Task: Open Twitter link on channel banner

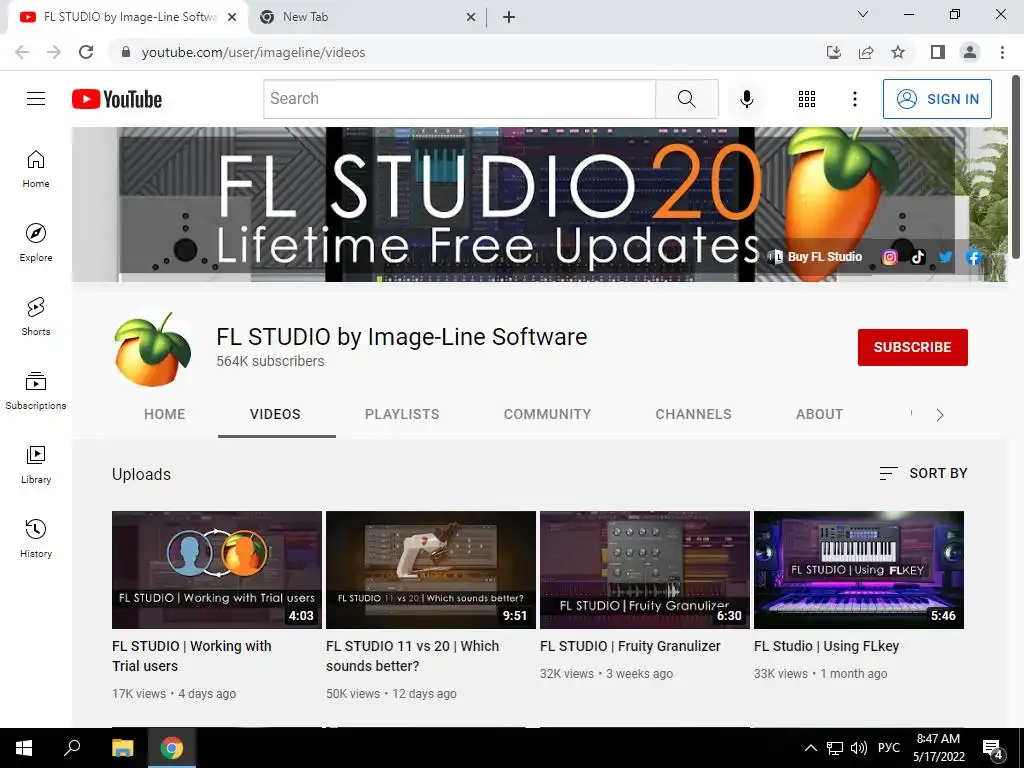Action: click(x=946, y=257)
